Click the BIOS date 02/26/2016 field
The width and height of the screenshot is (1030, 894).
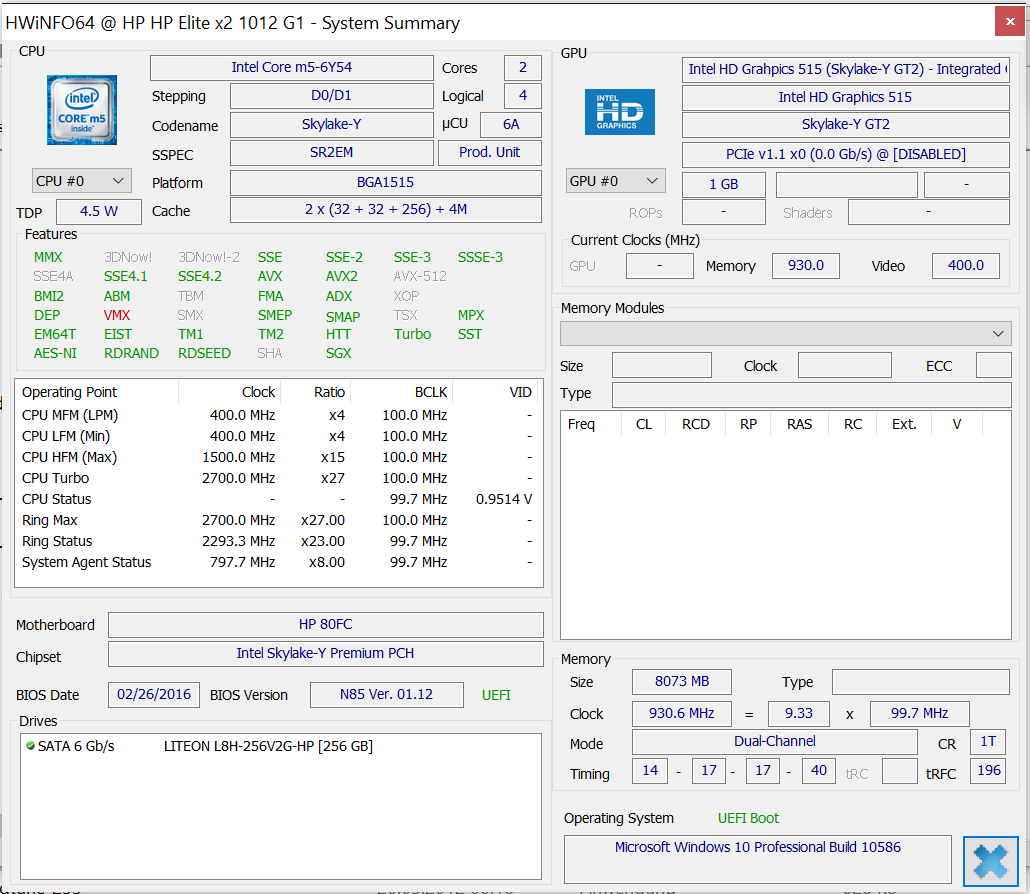tap(154, 695)
